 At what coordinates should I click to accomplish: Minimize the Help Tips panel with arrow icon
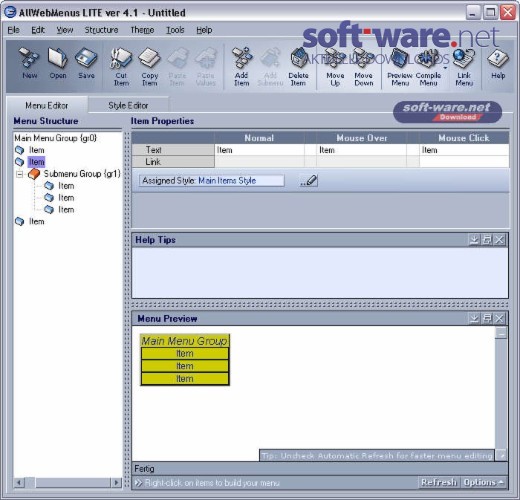coord(474,240)
